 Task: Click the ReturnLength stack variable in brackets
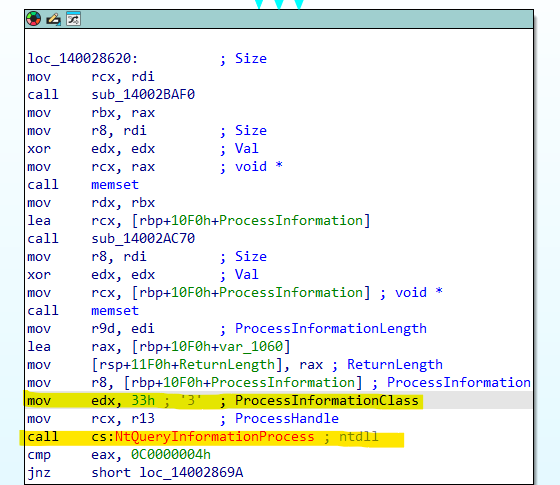227,365
